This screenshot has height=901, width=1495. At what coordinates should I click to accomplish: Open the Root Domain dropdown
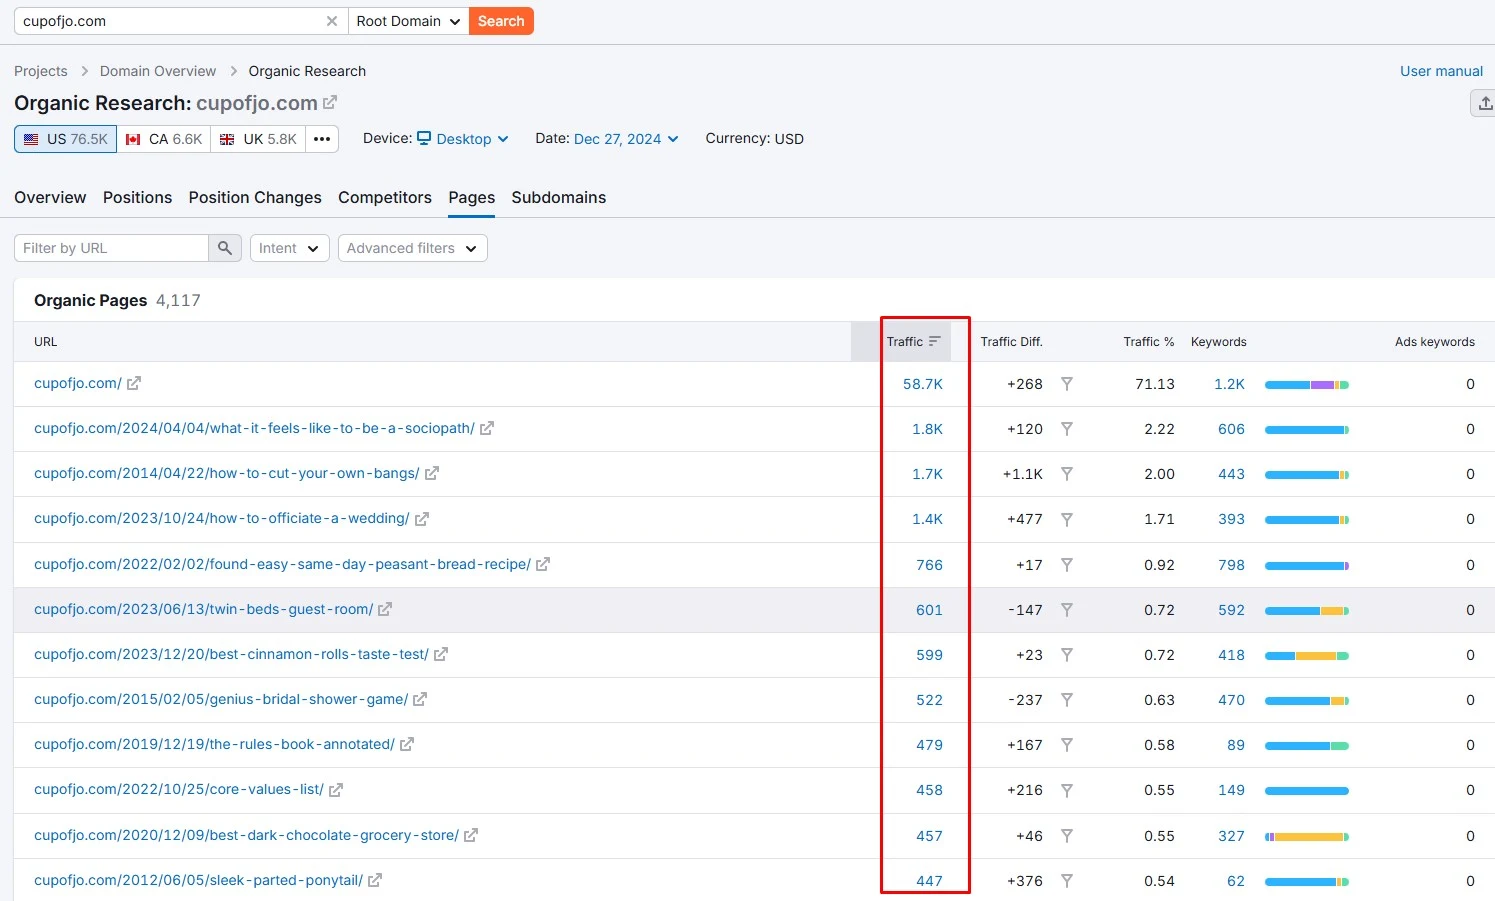coord(408,21)
